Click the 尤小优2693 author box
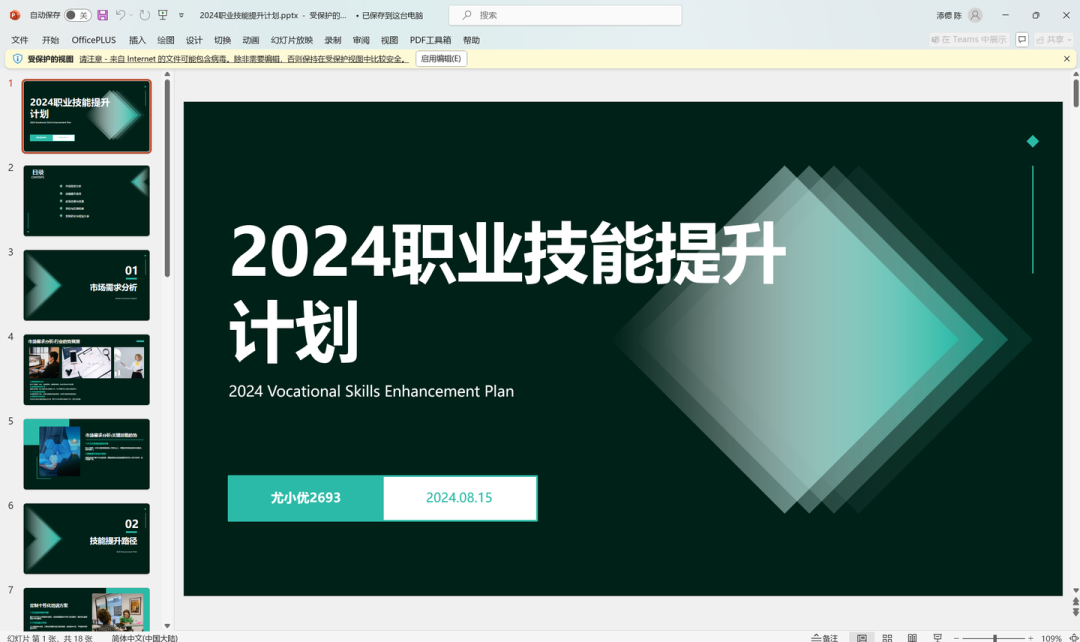The height and width of the screenshot is (642, 1080). pos(306,498)
